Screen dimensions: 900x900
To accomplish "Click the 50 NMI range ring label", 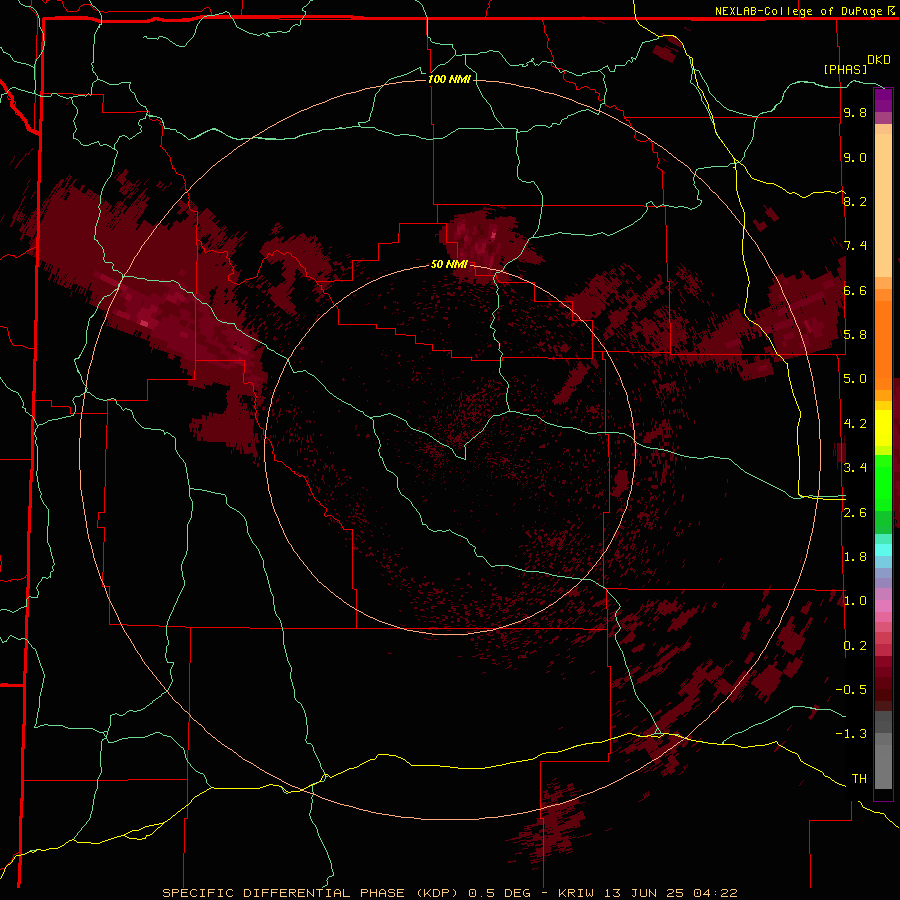I will tap(449, 264).
